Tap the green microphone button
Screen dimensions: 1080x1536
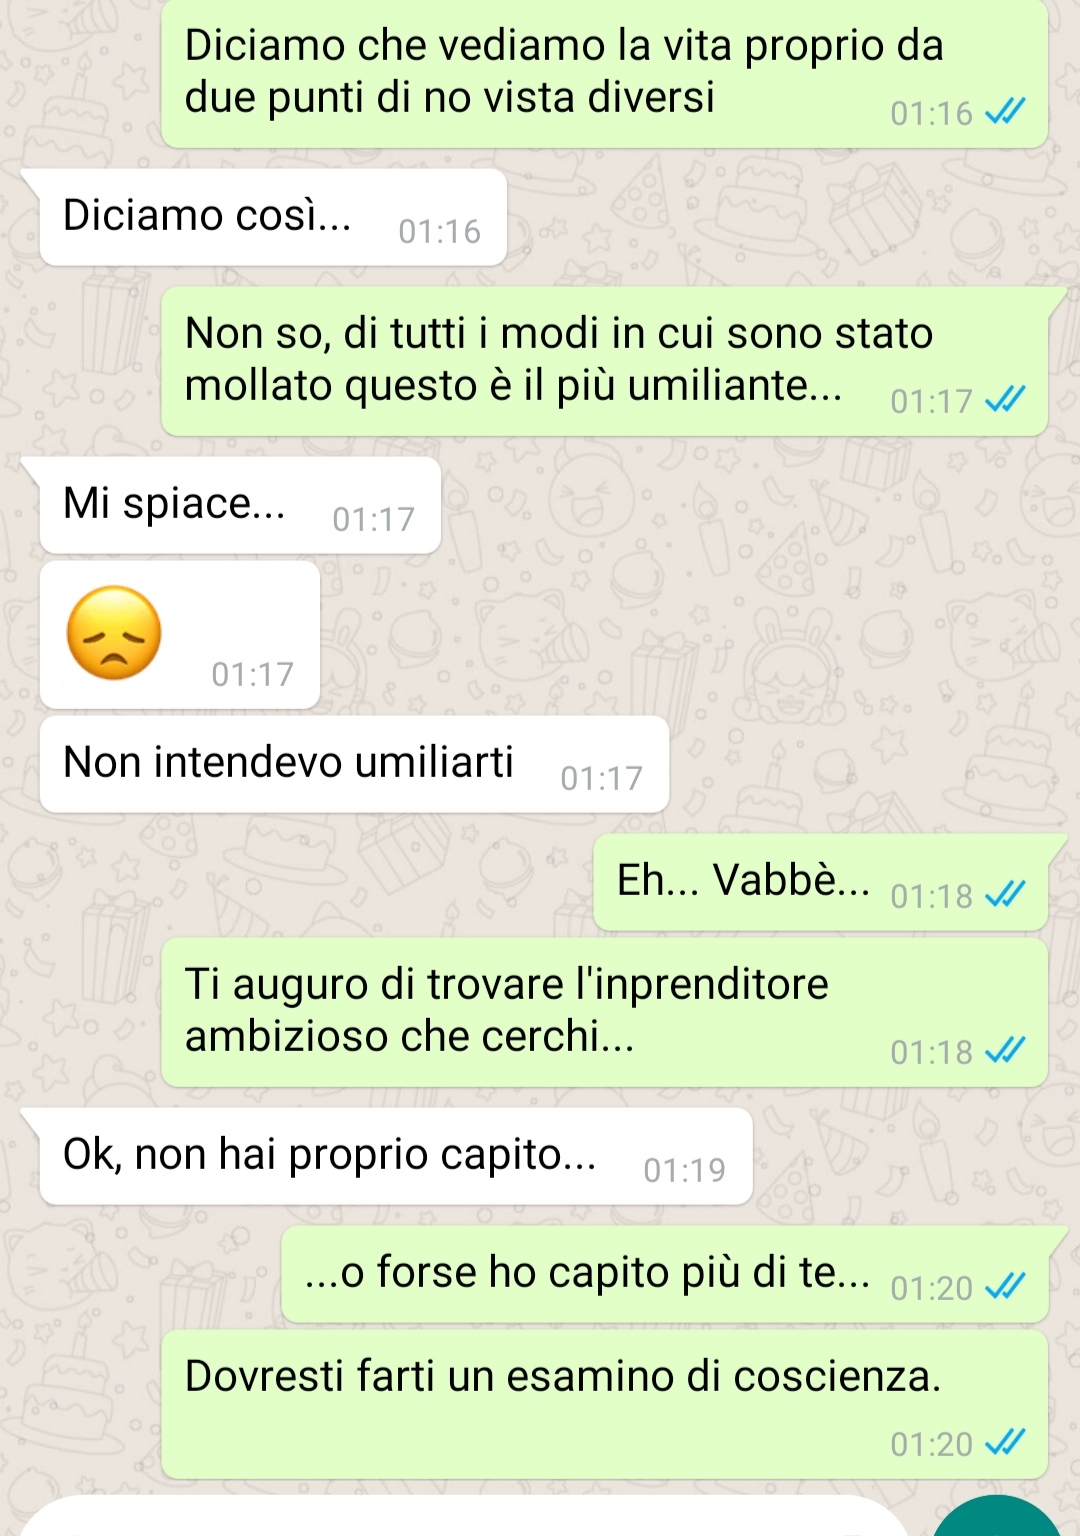[x=997, y=1517]
